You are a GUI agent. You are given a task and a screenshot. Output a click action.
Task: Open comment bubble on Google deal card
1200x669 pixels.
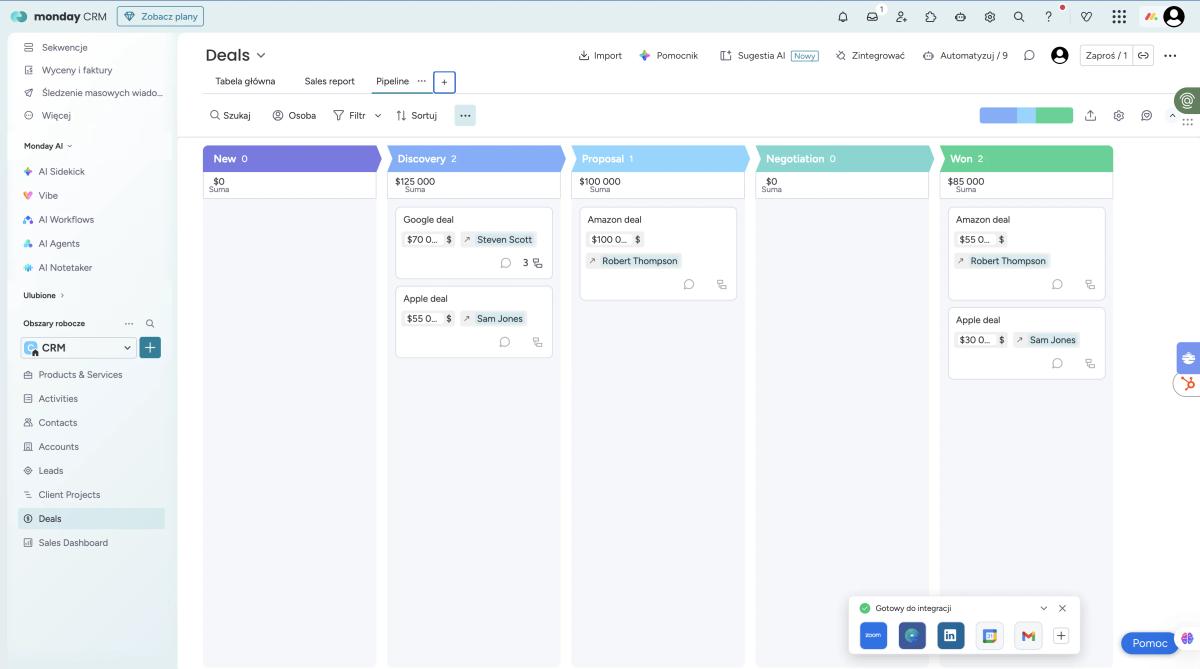pyautogui.click(x=505, y=263)
